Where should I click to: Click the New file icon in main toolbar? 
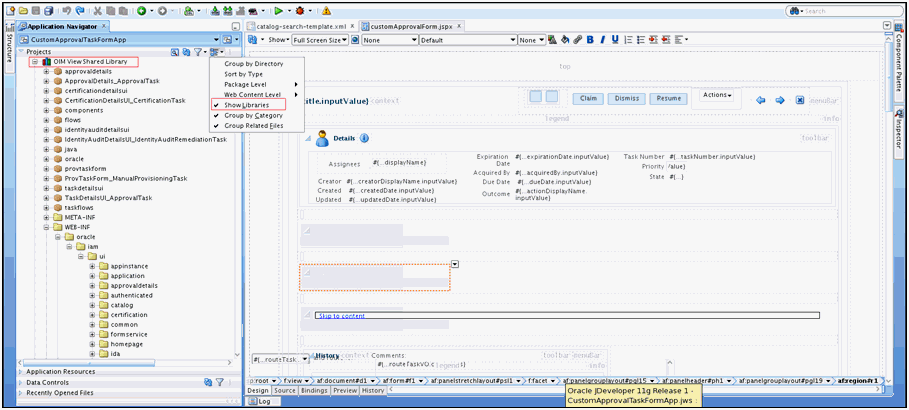(10, 10)
